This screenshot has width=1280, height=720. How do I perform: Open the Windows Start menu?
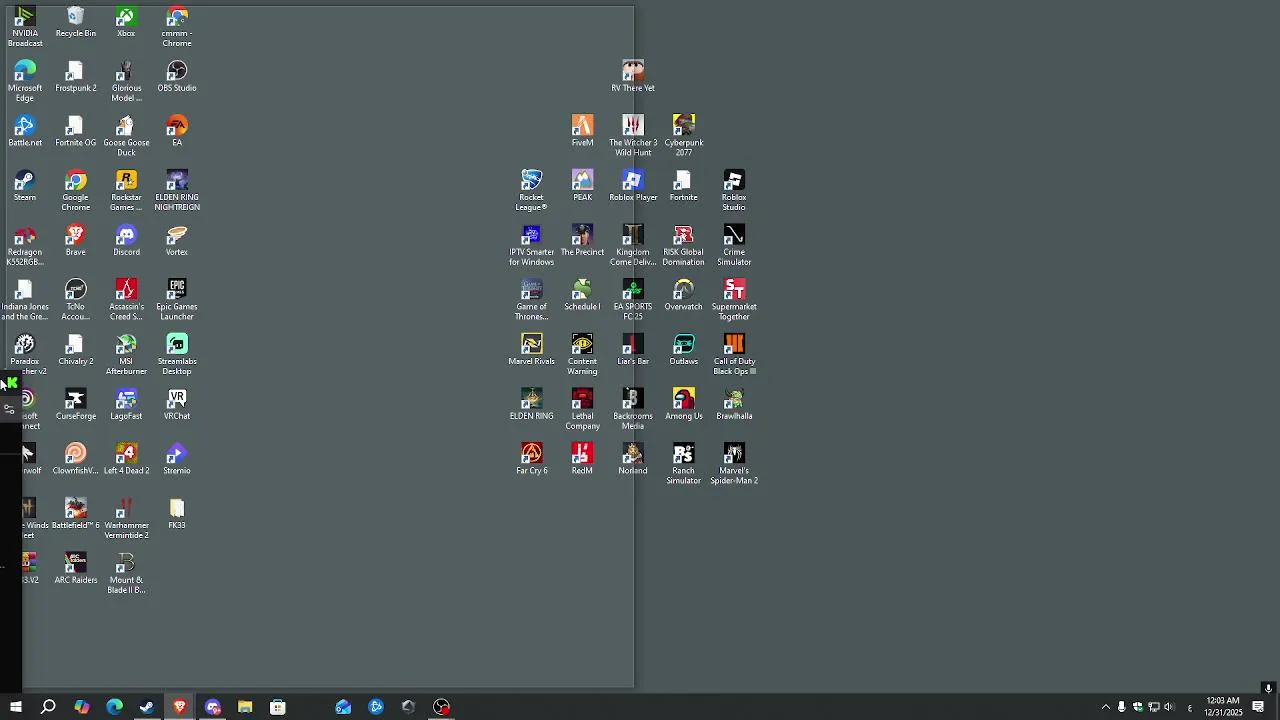[x=16, y=707]
